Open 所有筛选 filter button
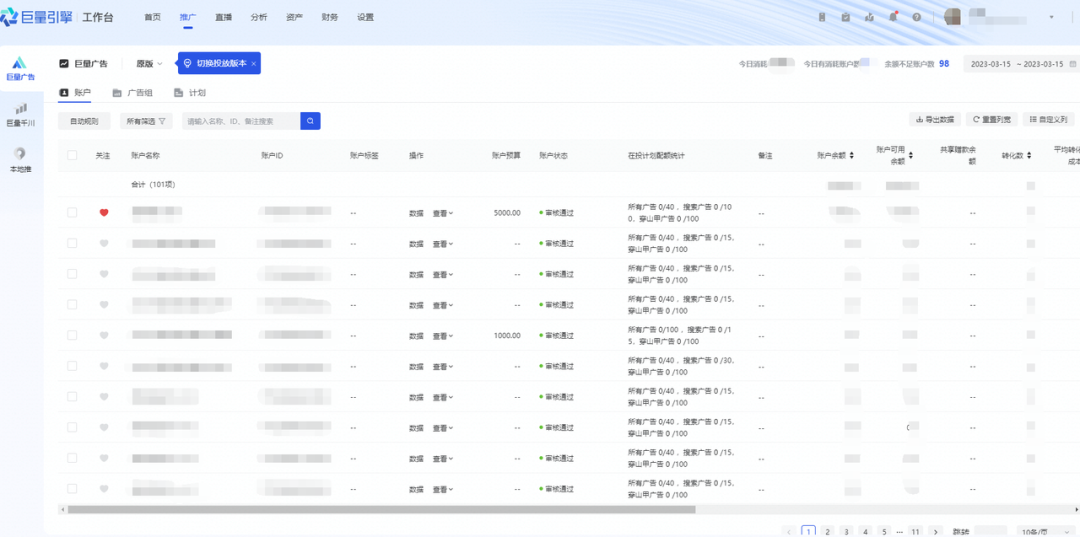Viewport: 1080px width, 537px height. tap(146, 121)
